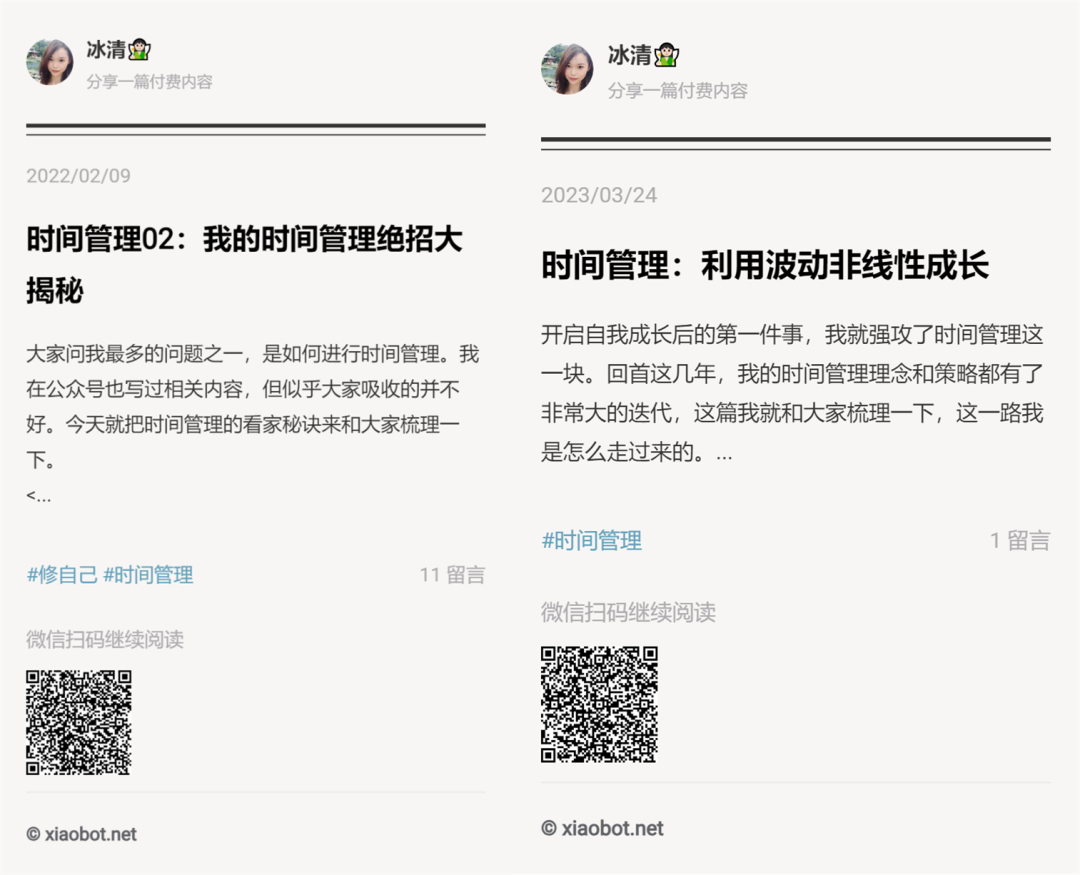View the 1 留言 comment link

[1020, 541]
